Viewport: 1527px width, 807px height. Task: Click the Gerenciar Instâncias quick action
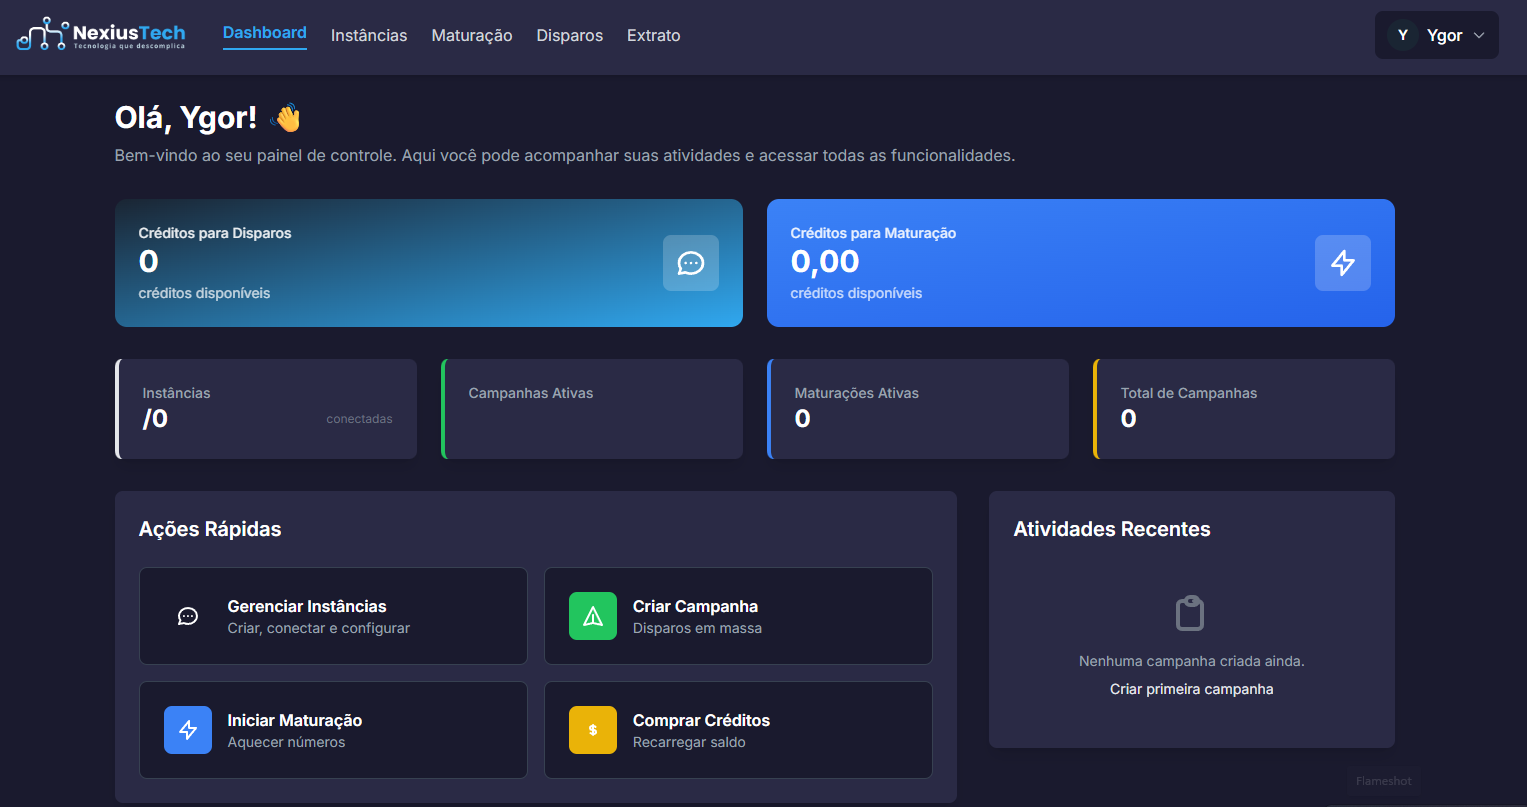click(333, 616)
